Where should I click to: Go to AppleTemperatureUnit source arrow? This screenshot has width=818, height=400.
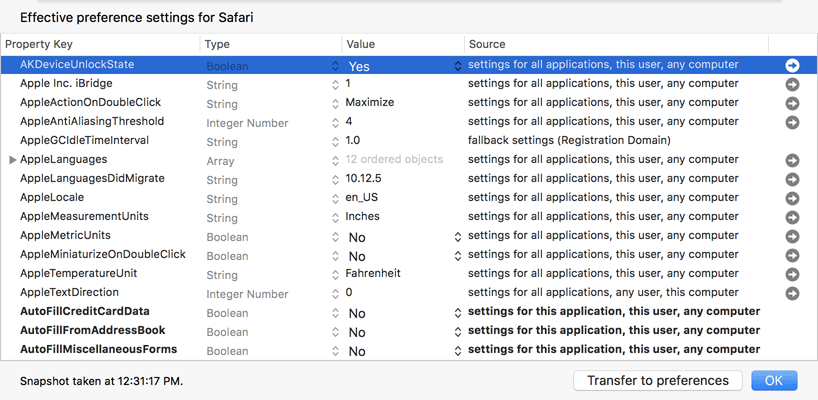[x=792, y=274]
